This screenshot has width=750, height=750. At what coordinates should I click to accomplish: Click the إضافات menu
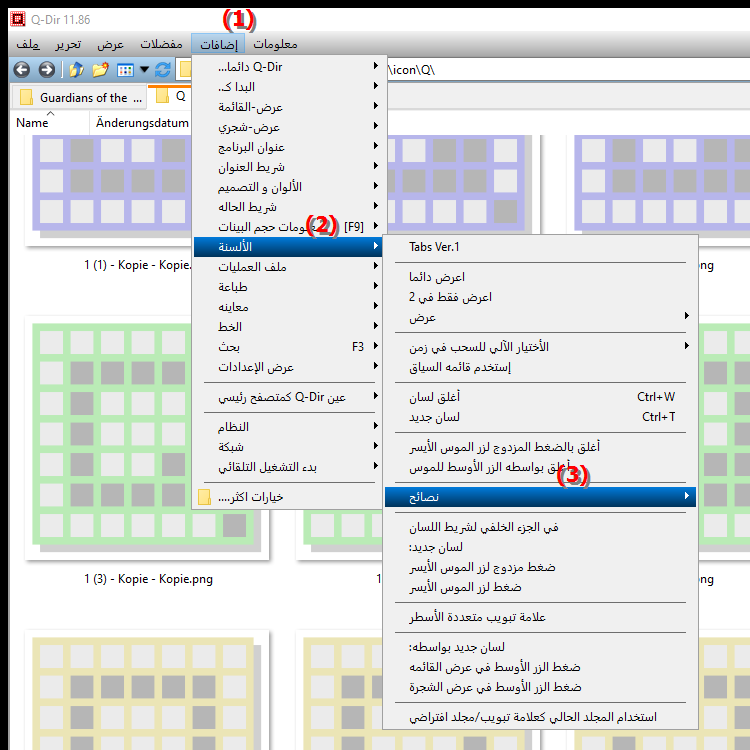(x=218, y=44)
